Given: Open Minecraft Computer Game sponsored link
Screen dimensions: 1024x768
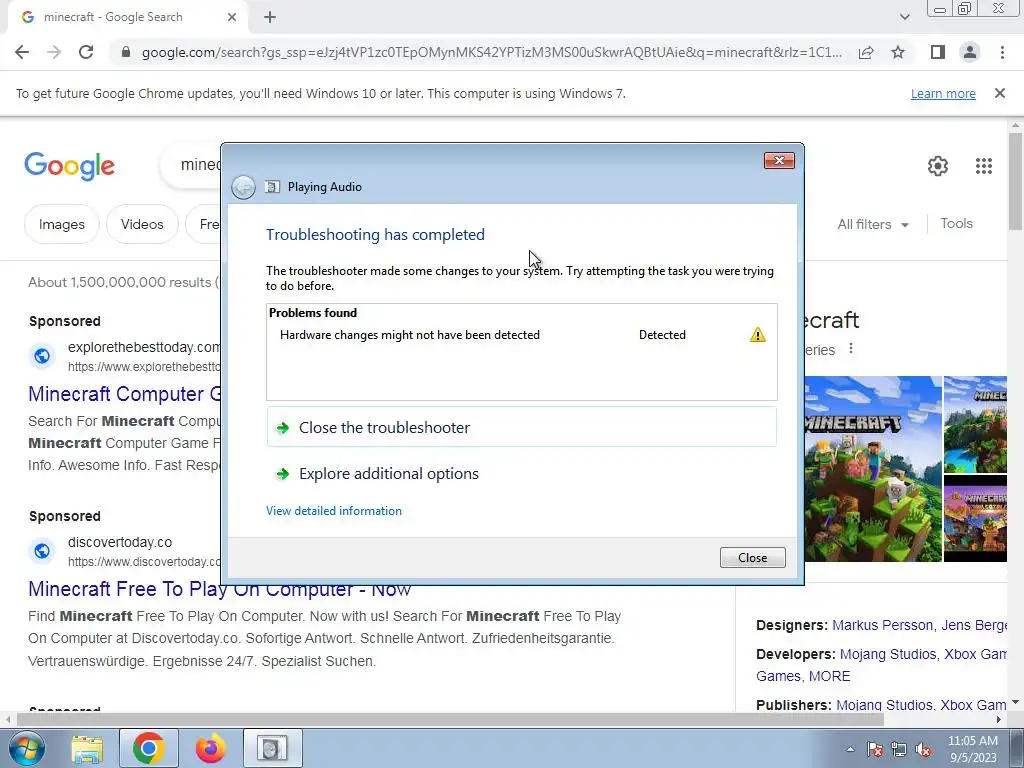Looking at the screenshot, I should tap(125, 394).
